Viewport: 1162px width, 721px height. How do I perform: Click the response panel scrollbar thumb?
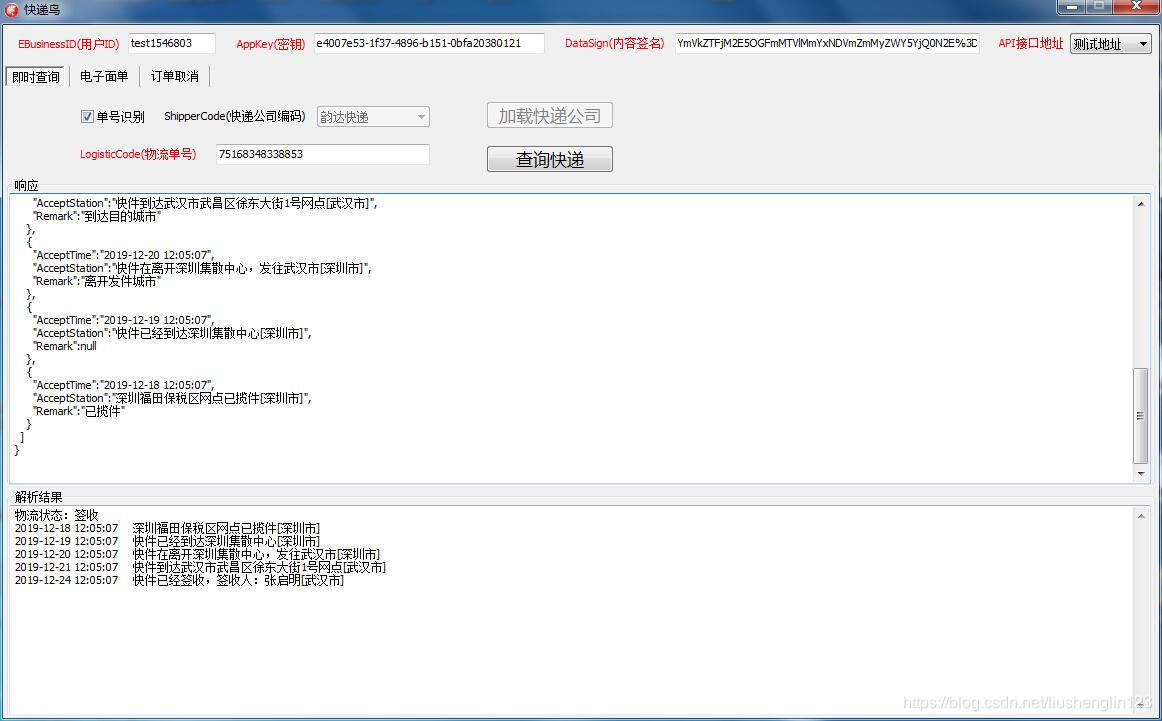tap(1141, 416)
